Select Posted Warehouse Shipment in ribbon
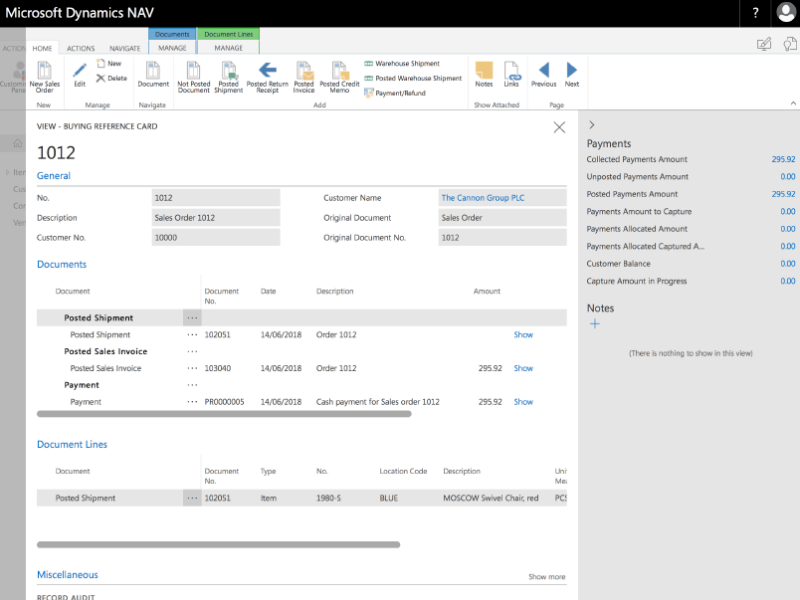 coord(413,78)
